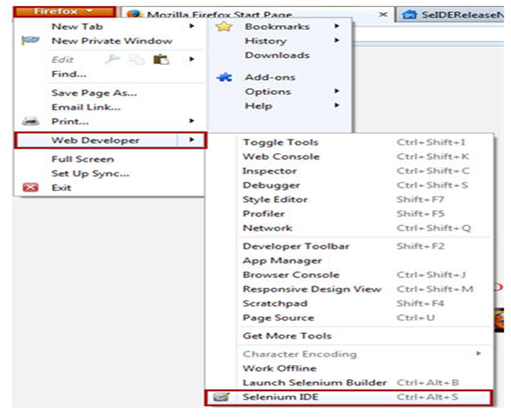Expand the Print submenu arrow
This screenshot has width=511, height=420.
click(192, 121)
